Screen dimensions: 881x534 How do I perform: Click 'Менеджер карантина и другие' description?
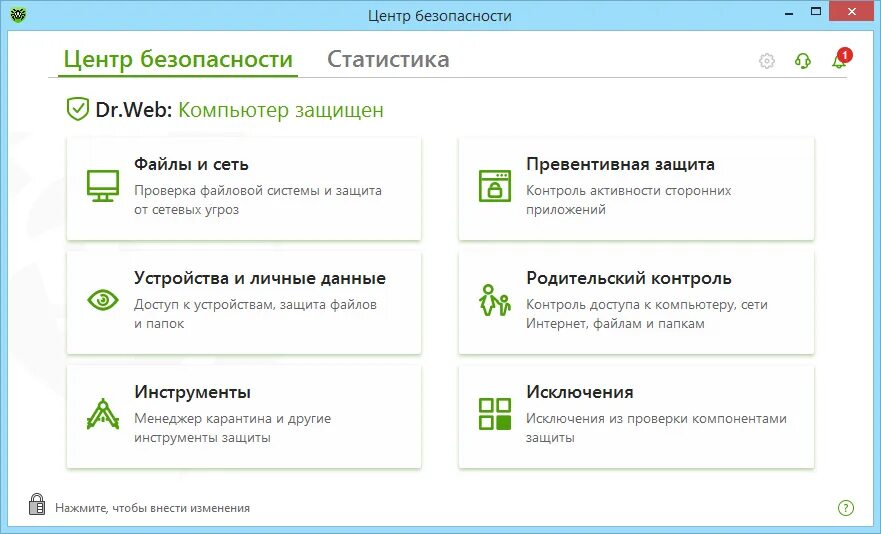(x=233, y=419)
